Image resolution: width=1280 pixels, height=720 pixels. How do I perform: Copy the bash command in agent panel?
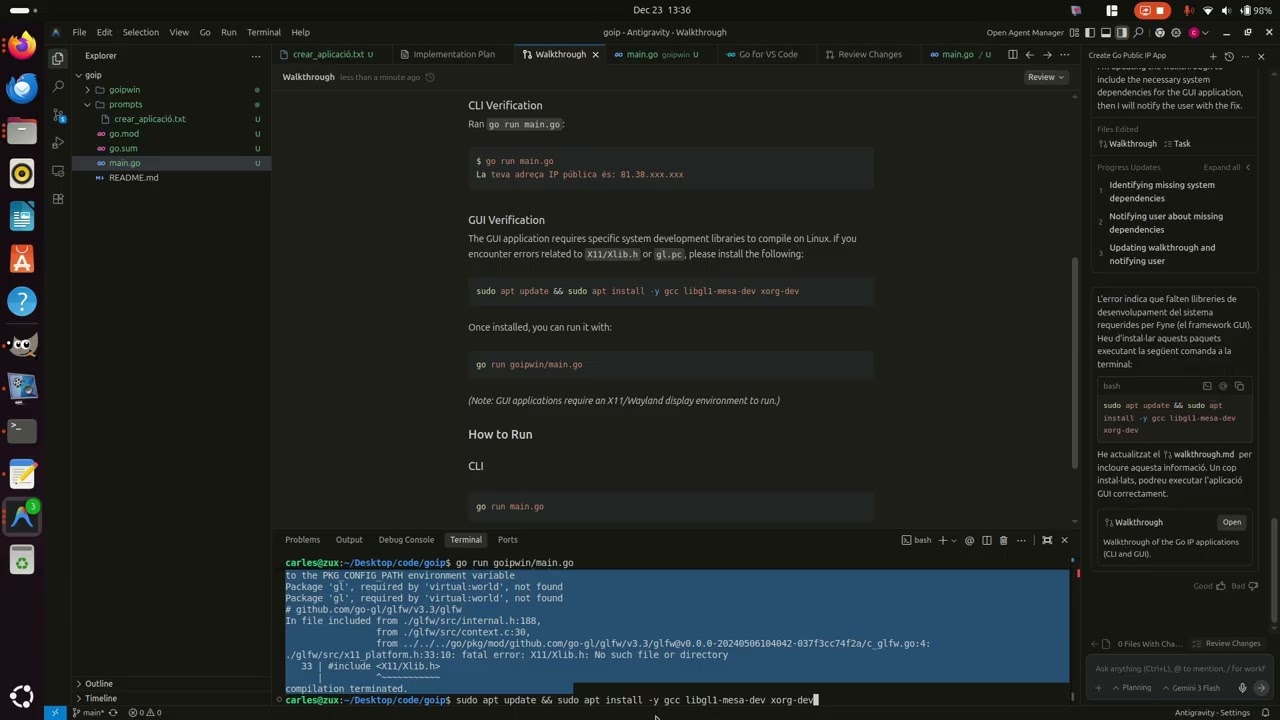click(x=1239, y=386)
